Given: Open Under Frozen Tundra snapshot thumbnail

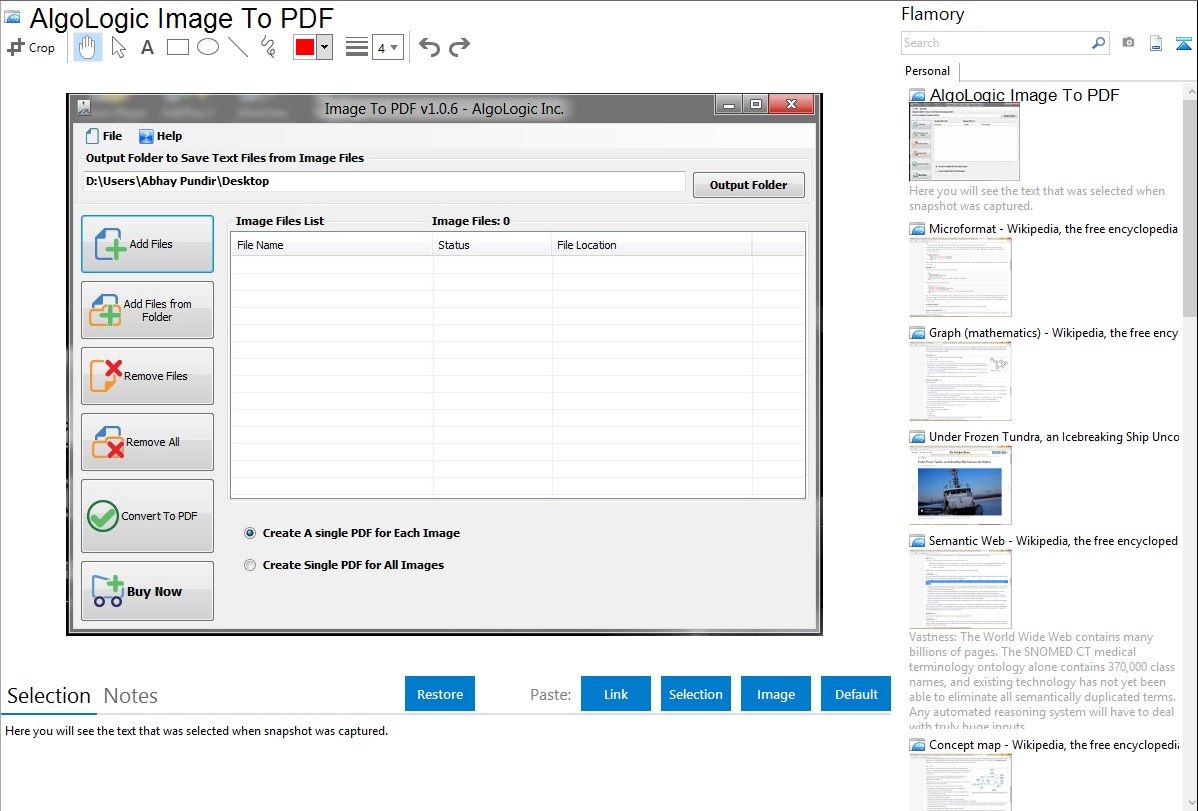Looking at the screenshot, I should point(960,485).
